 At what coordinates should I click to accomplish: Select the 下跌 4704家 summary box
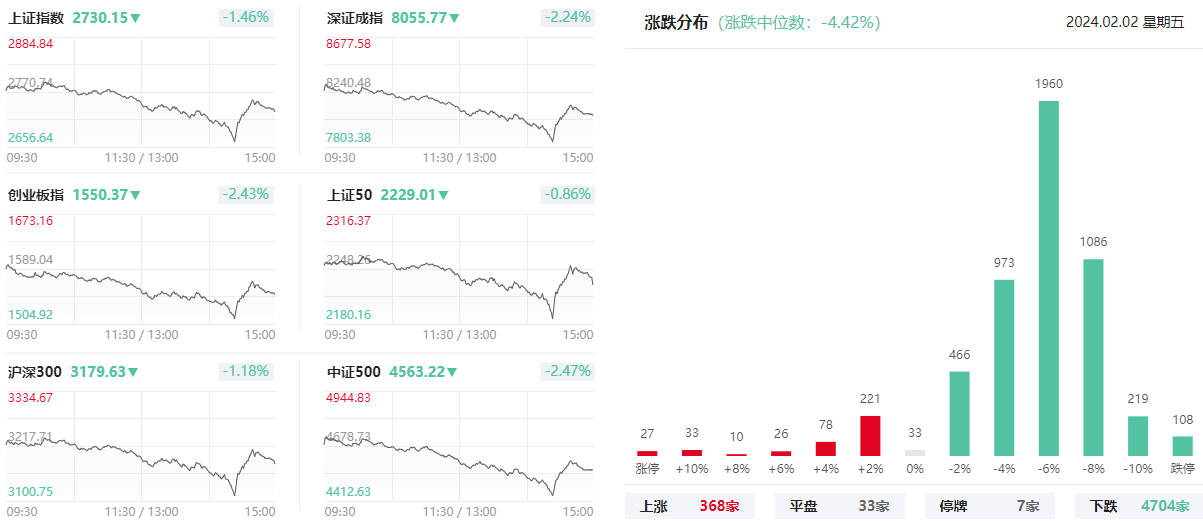coord(1139,506)
